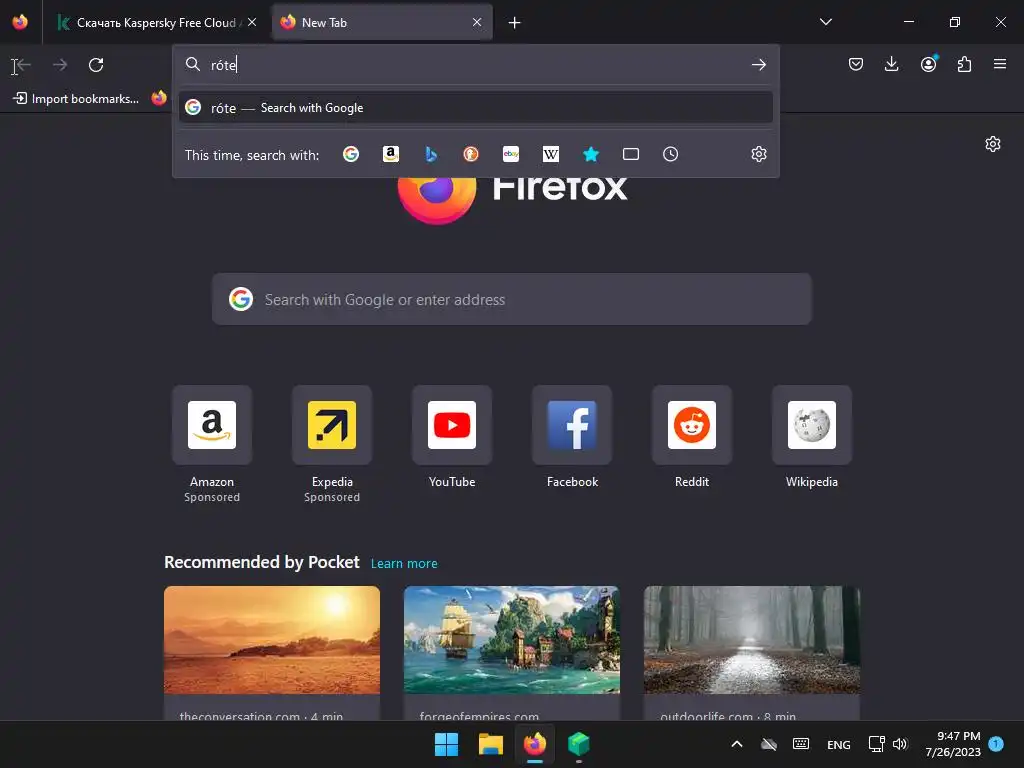
Task: Choose róte — Search with Google suggestion
Action: [475, 108]
